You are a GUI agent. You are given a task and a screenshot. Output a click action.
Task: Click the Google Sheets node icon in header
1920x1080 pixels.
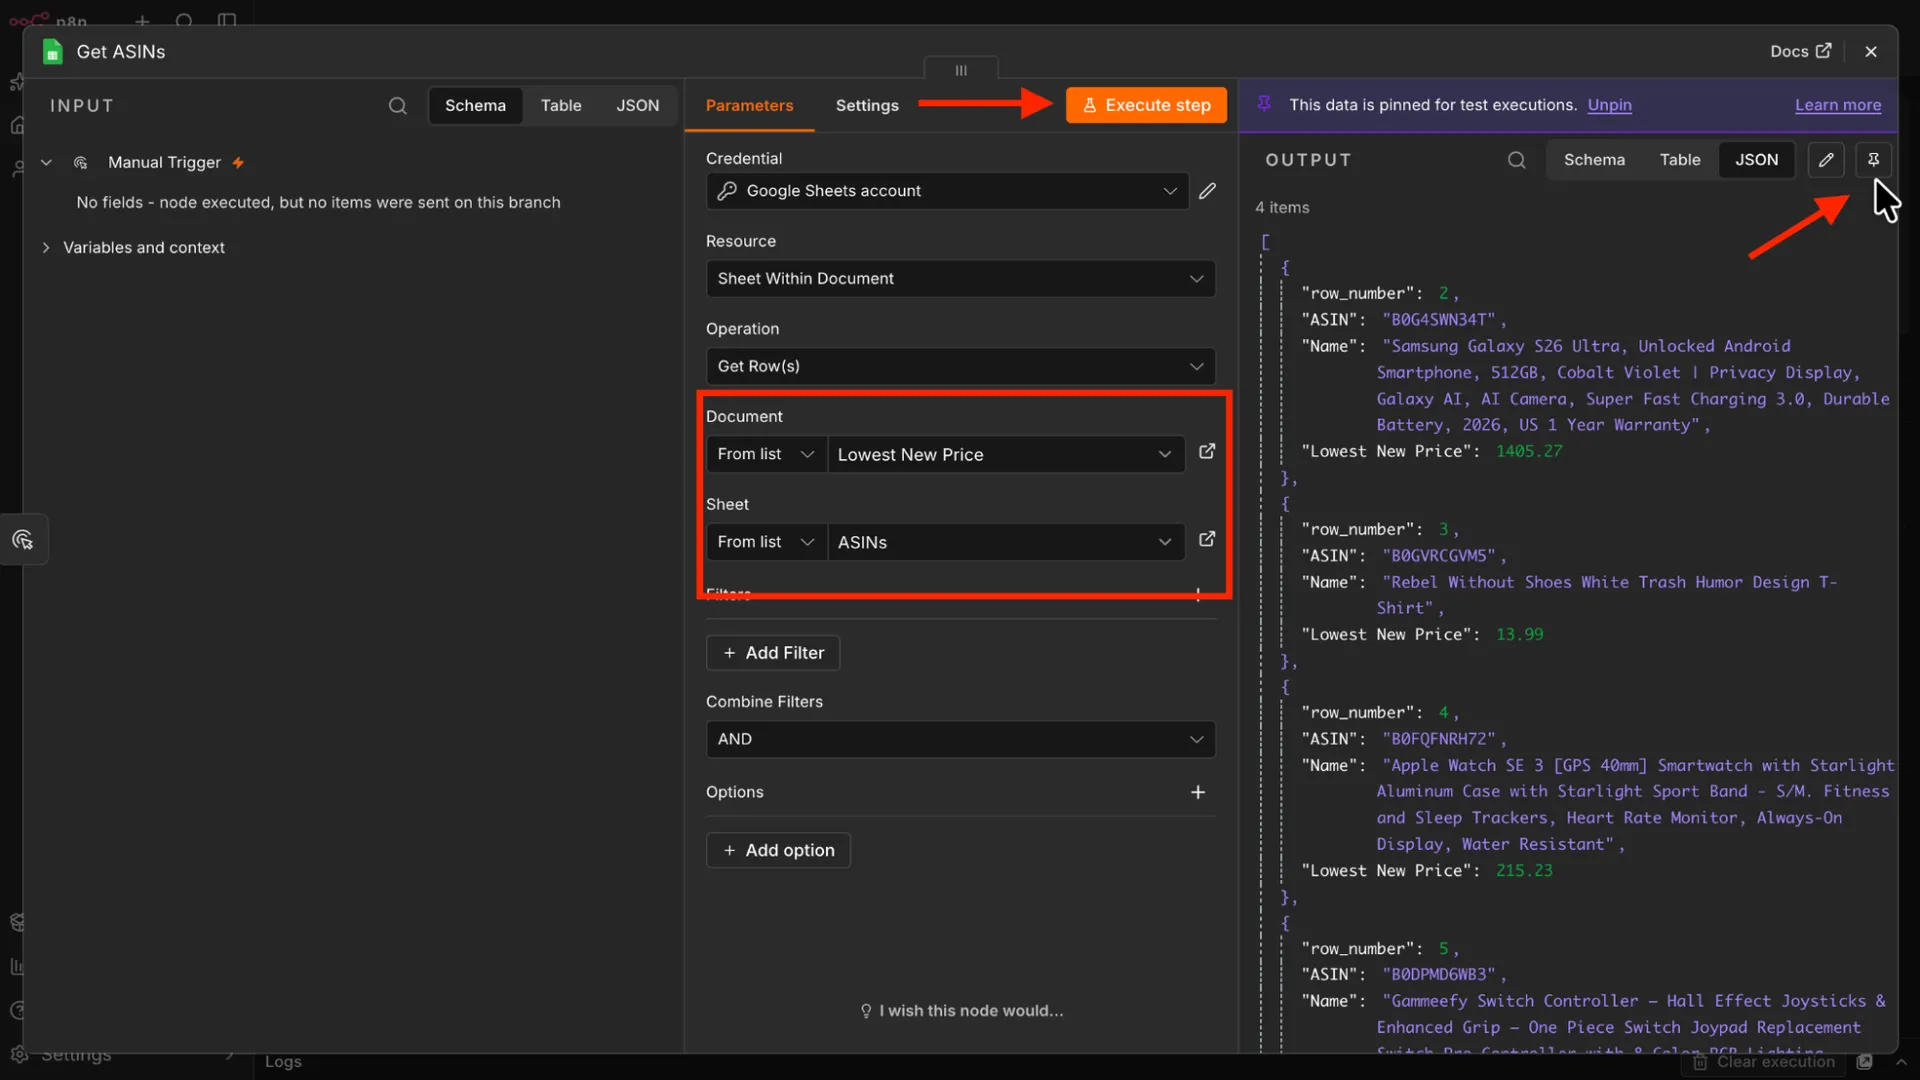(x=53, y=52)
